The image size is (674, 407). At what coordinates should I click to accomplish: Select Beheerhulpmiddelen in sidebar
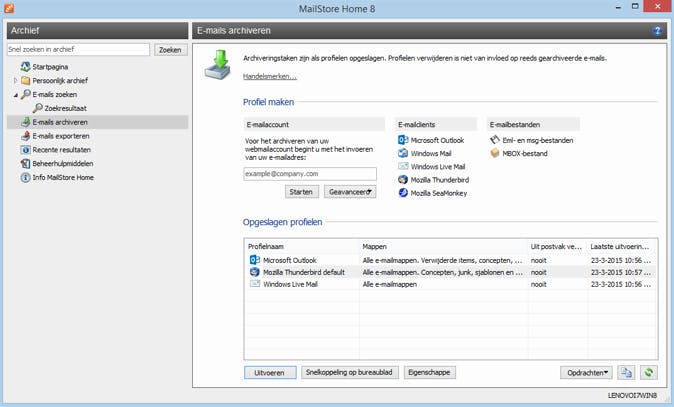[63, 163]
